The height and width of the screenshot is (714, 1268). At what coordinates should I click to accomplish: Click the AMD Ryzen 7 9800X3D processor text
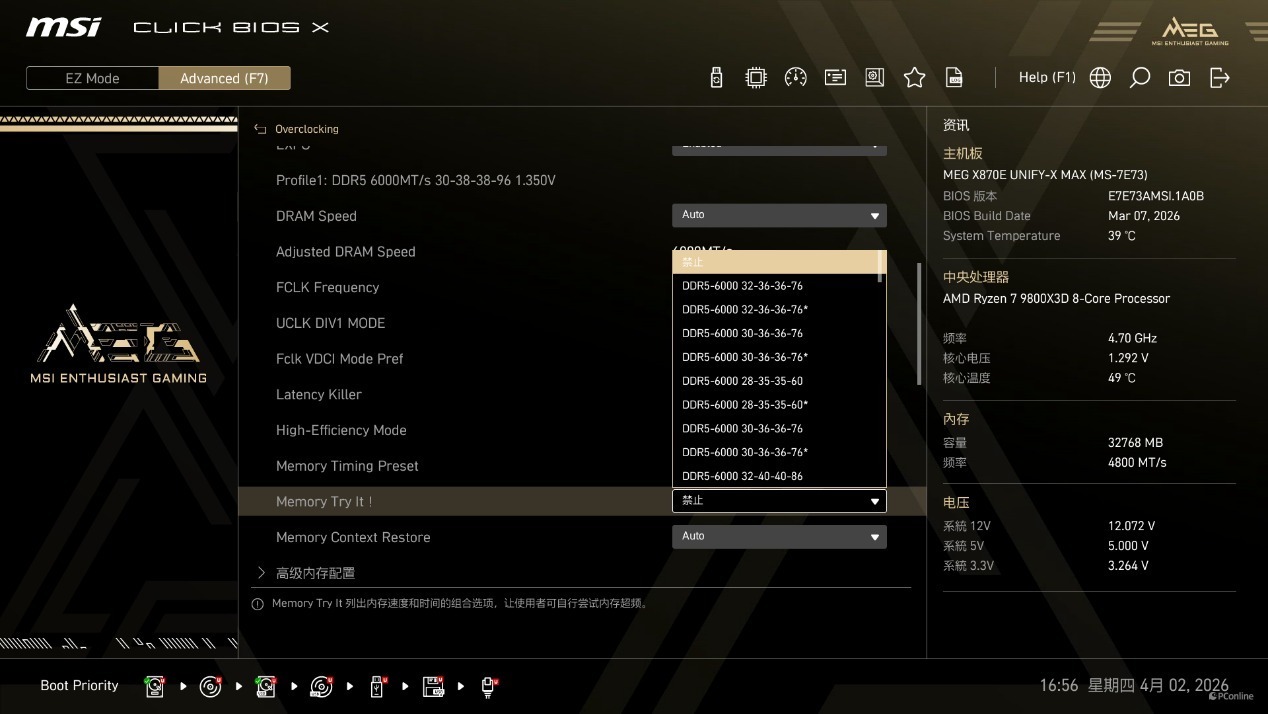coord(1056,298)
